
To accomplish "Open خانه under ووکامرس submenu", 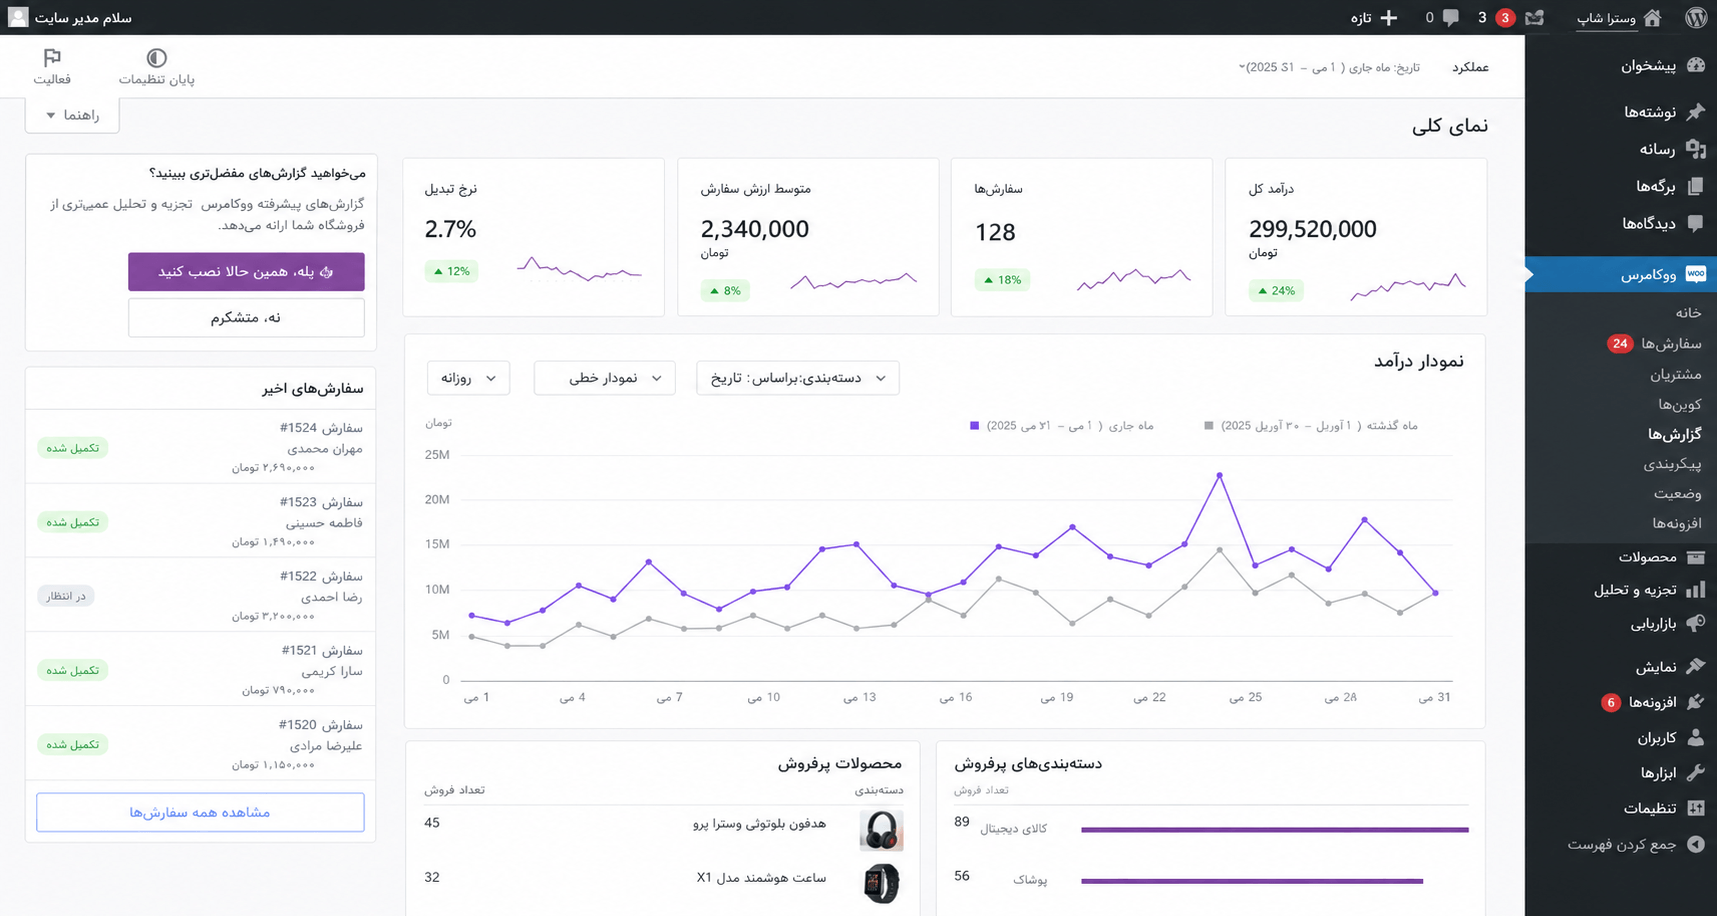I will point(1688,313).
